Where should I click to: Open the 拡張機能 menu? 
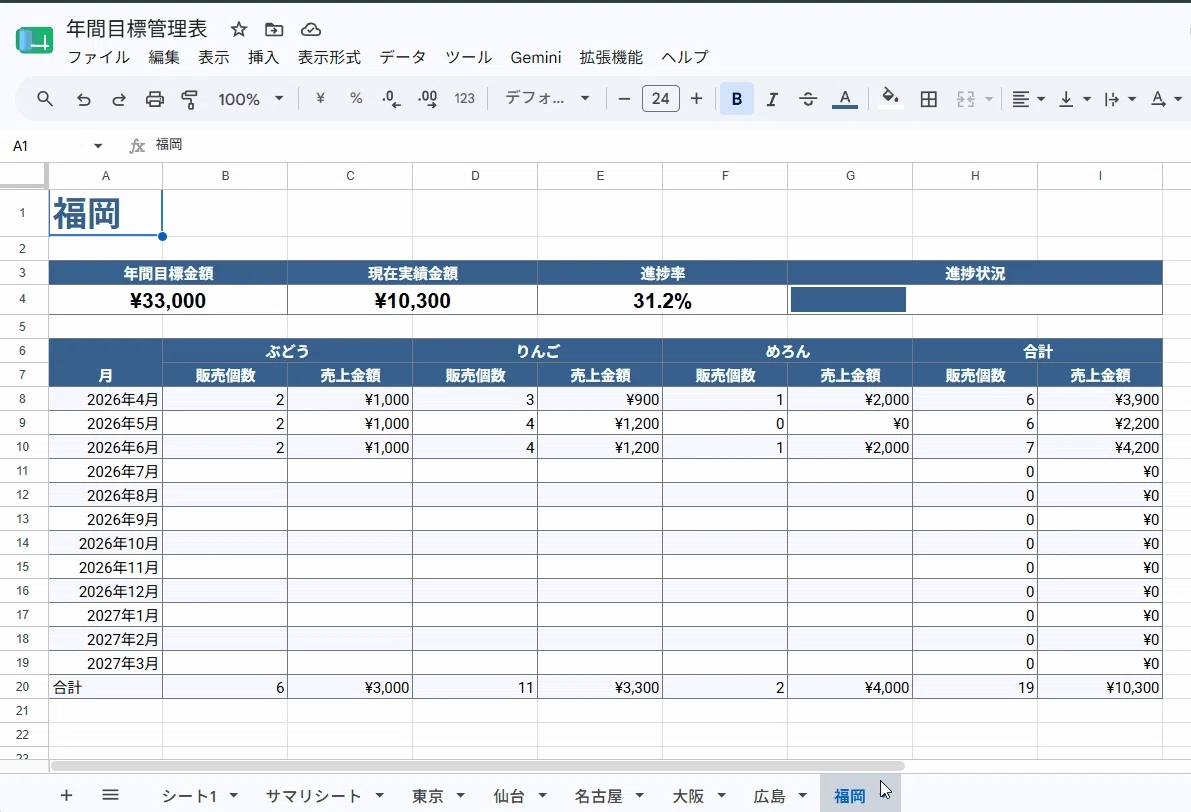611,58
